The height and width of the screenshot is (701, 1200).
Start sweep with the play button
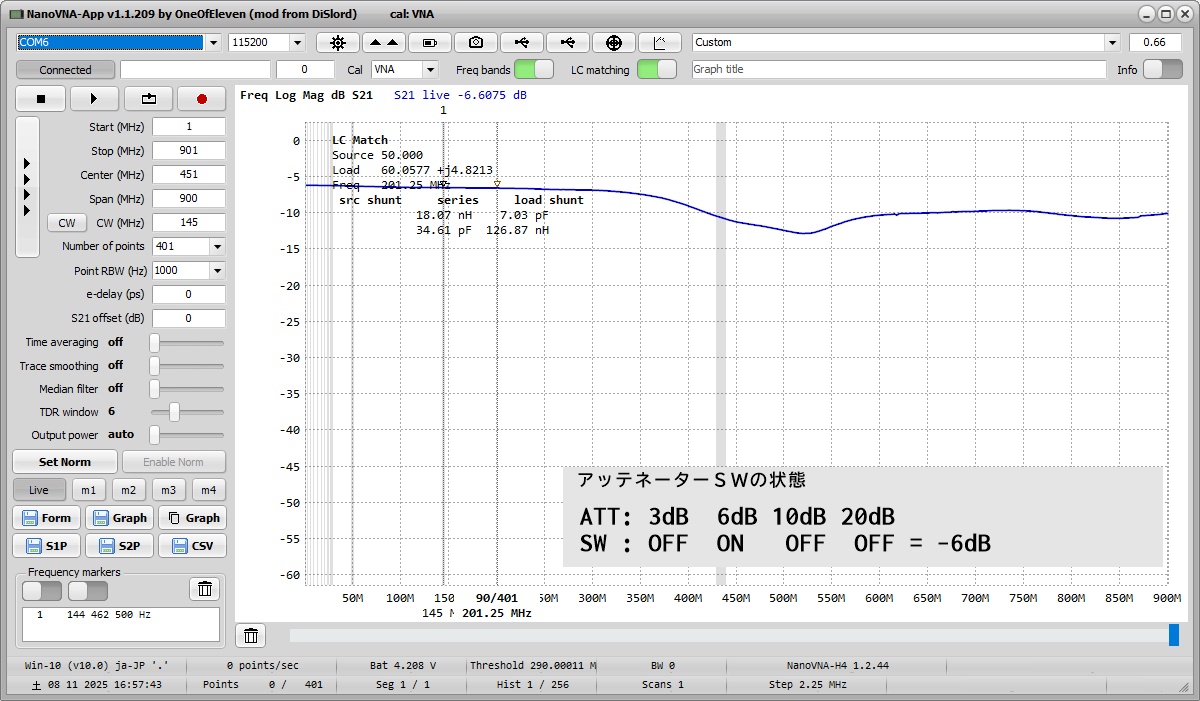94,99
